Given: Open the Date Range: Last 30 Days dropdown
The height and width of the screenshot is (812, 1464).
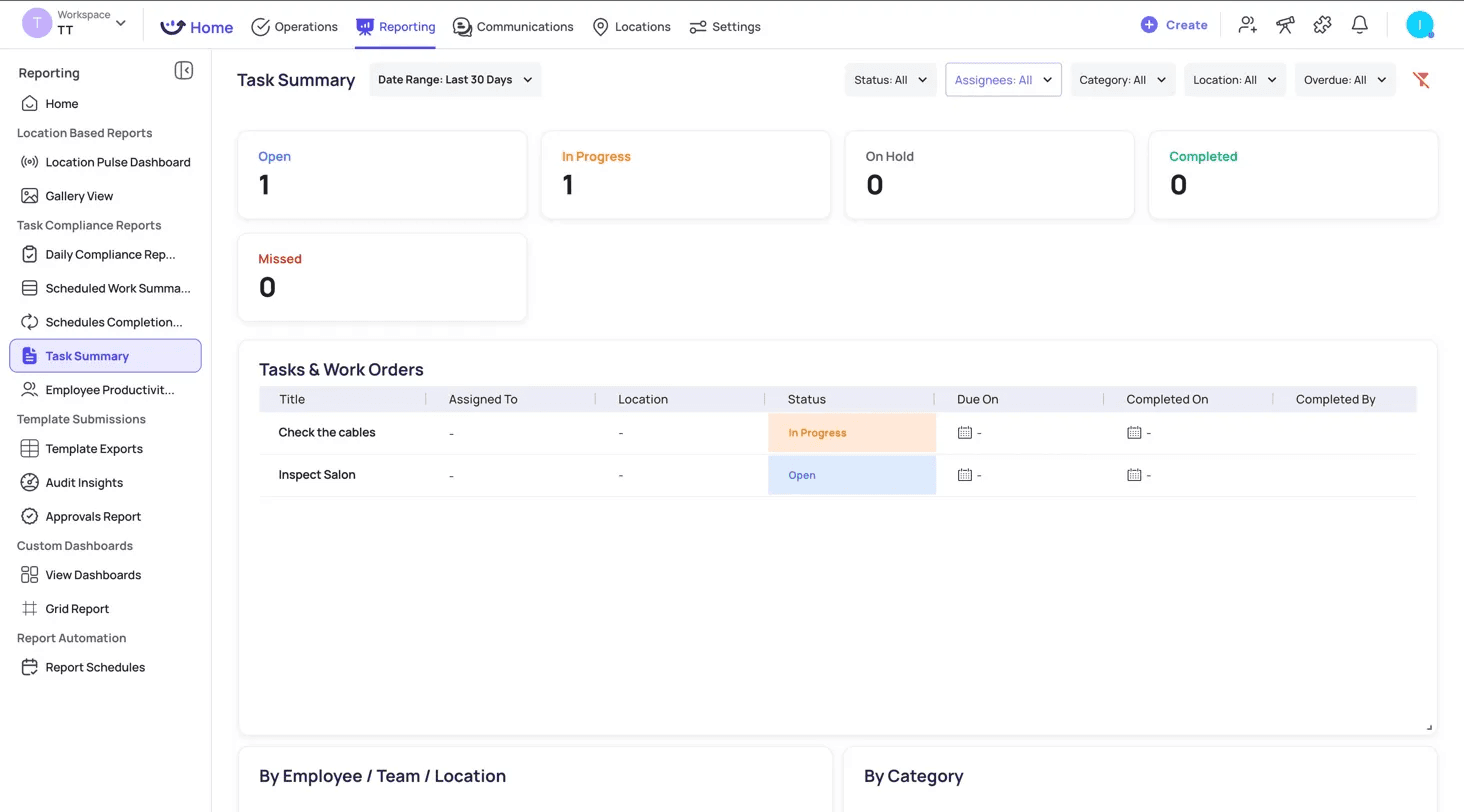Looking at the screenshot, I should 455,80.
